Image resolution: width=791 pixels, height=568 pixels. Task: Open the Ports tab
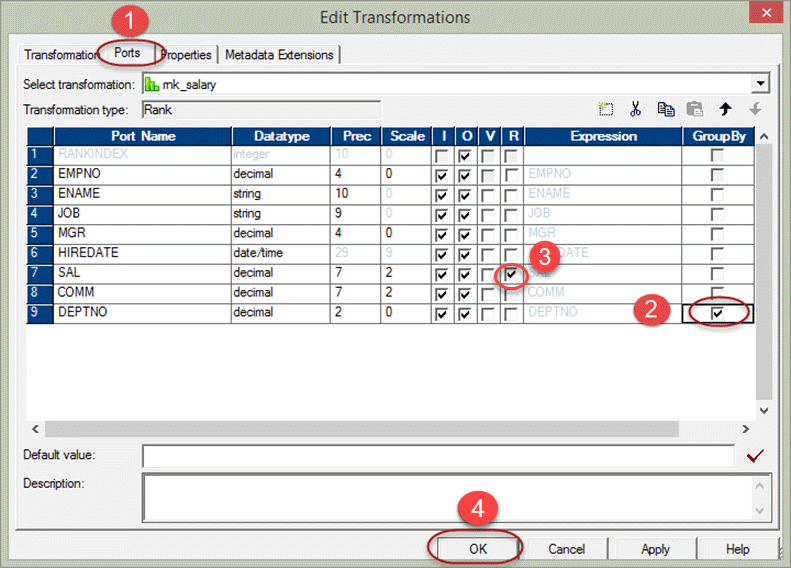click(x=127, y=53)
